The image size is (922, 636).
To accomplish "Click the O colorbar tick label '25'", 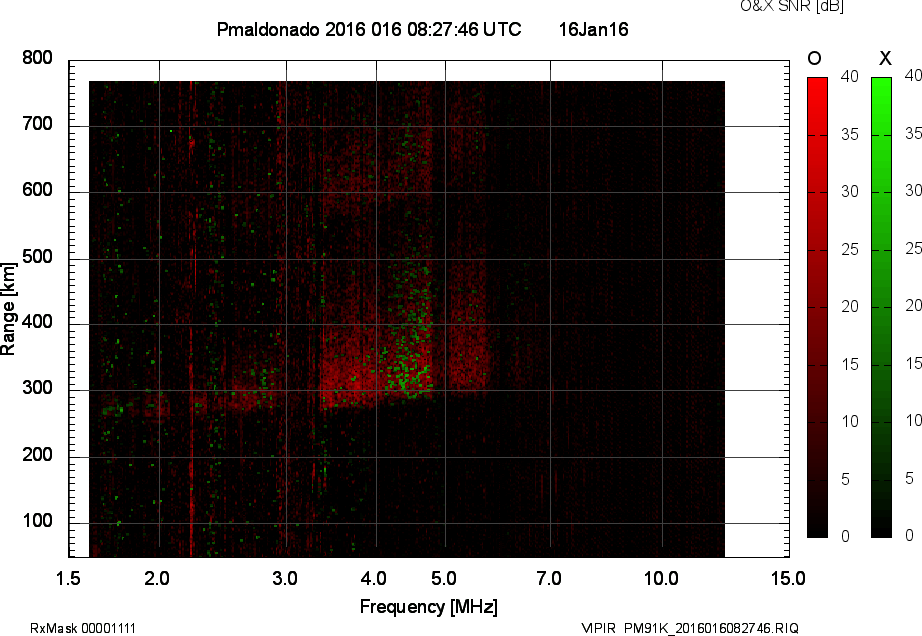I will [x=850, y=250].
